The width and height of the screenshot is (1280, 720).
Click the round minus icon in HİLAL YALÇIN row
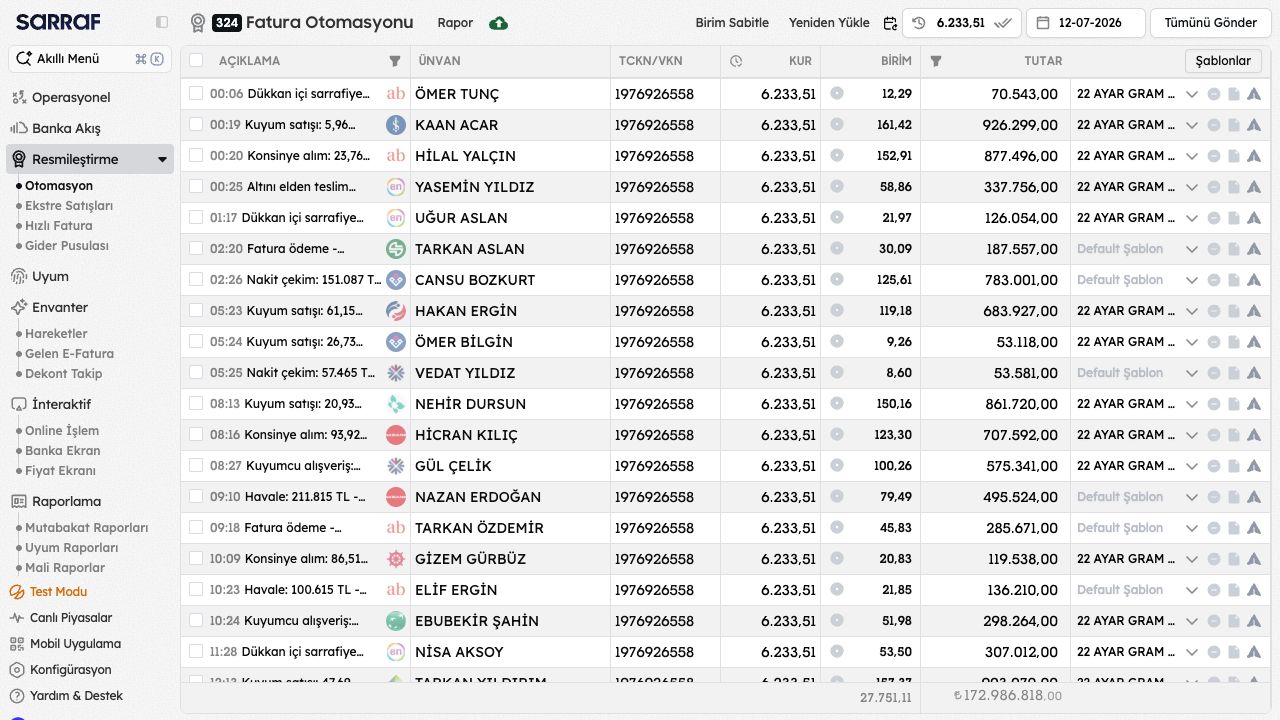tap(1214, 156)
